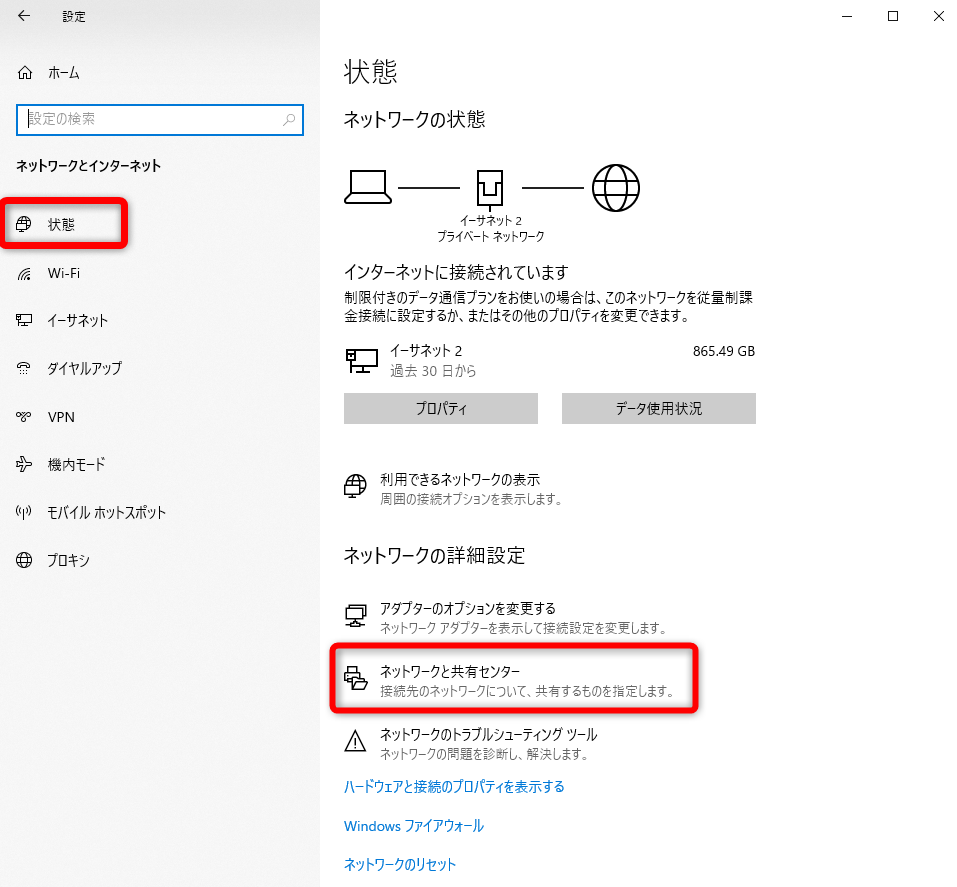Click the ethernet adapter icon in diagram

pyautogui.click(x=489, y=189)
